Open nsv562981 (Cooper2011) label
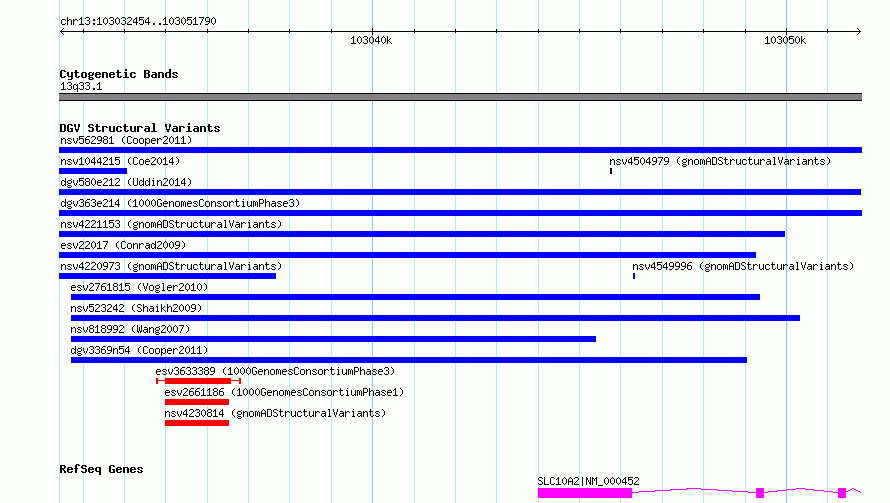Screen dimensions: 890x503 126,140
